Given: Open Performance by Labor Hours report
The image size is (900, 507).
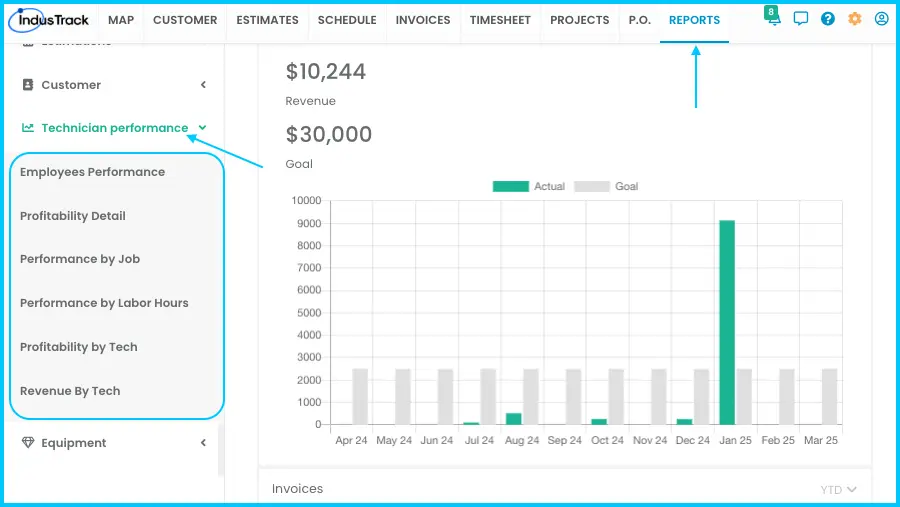Looking at the screenshot, I should point(104,303).
